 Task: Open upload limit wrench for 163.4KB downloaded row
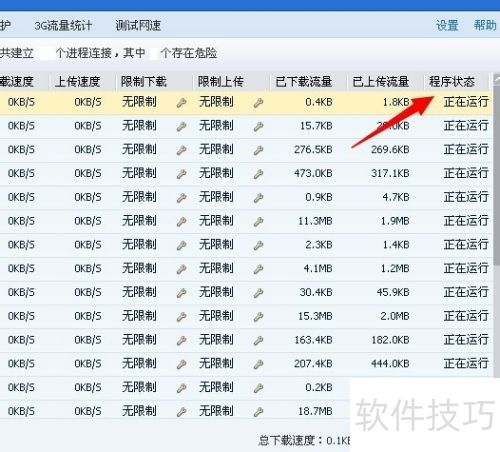pyautogui.click(x=258, y=340)
